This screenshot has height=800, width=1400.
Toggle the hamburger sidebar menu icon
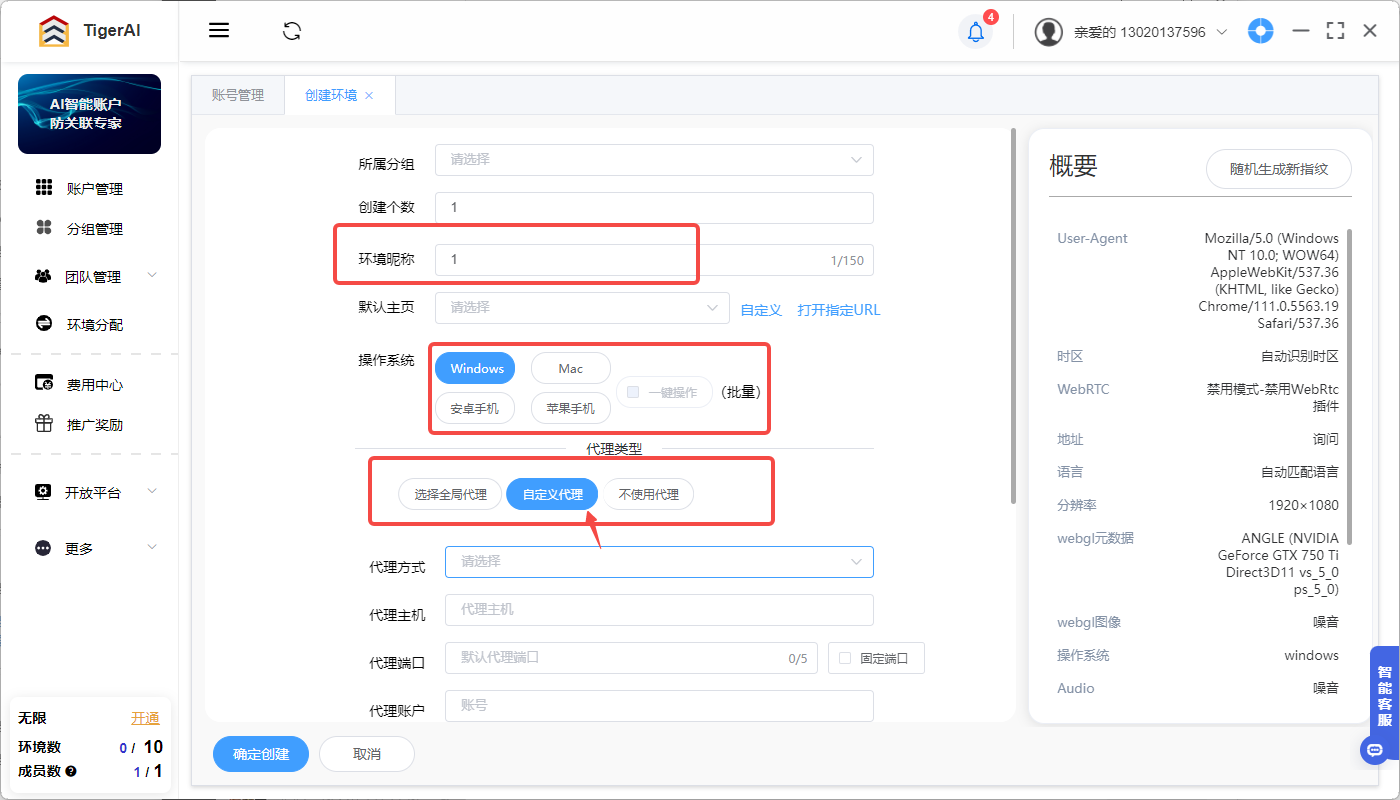(x=219, y=30)
